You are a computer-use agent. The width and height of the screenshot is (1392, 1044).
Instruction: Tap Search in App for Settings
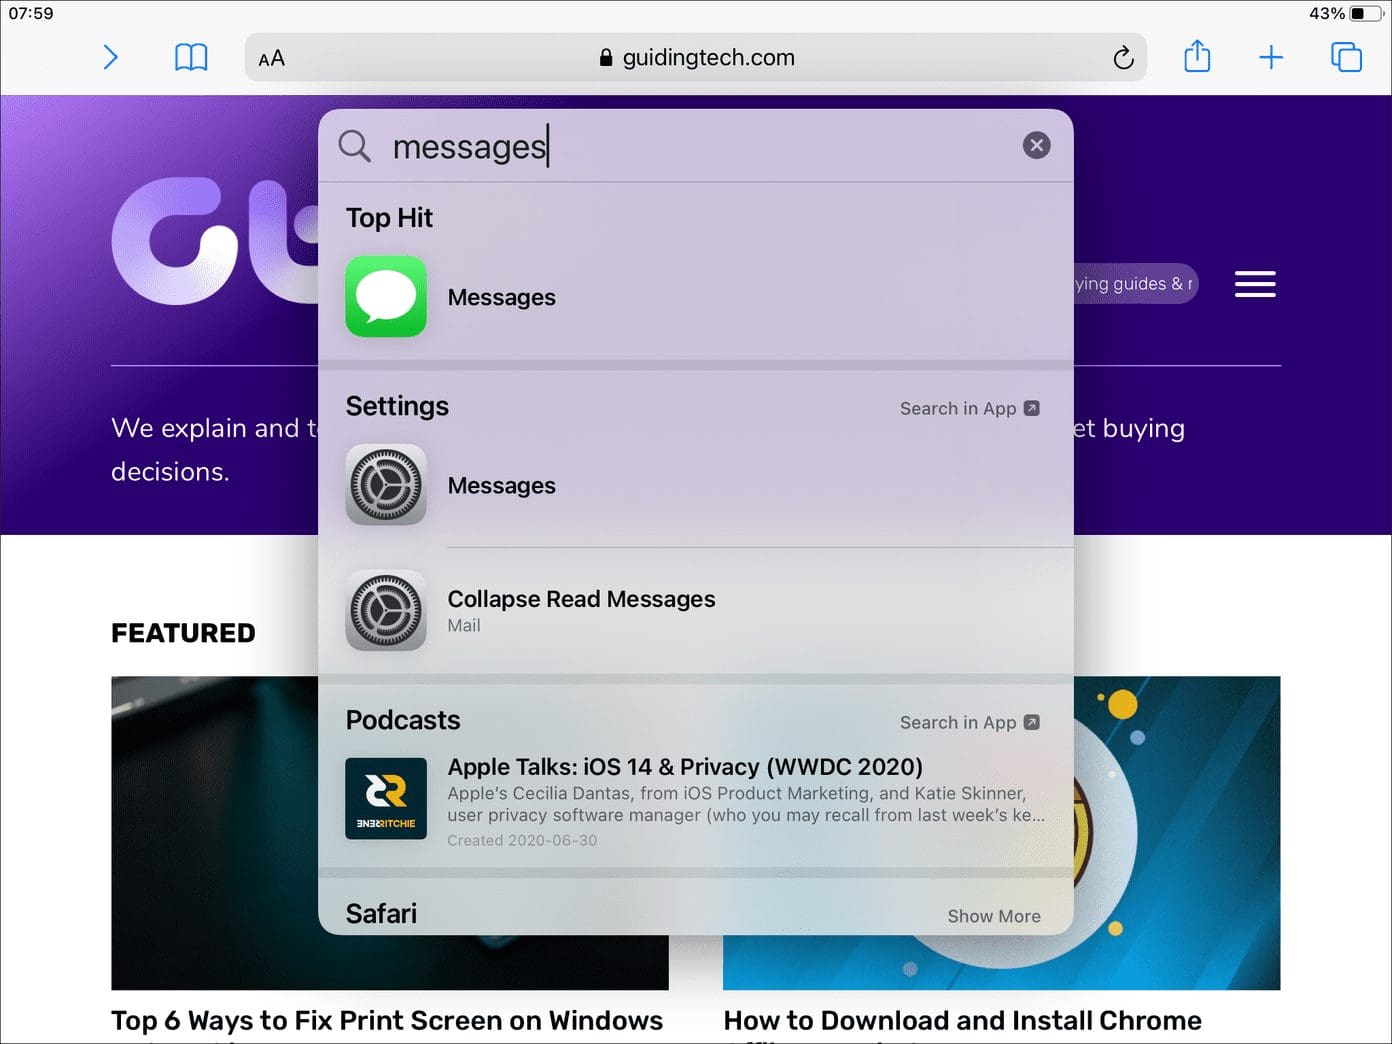pyautogui.click(x=969, y=408)
